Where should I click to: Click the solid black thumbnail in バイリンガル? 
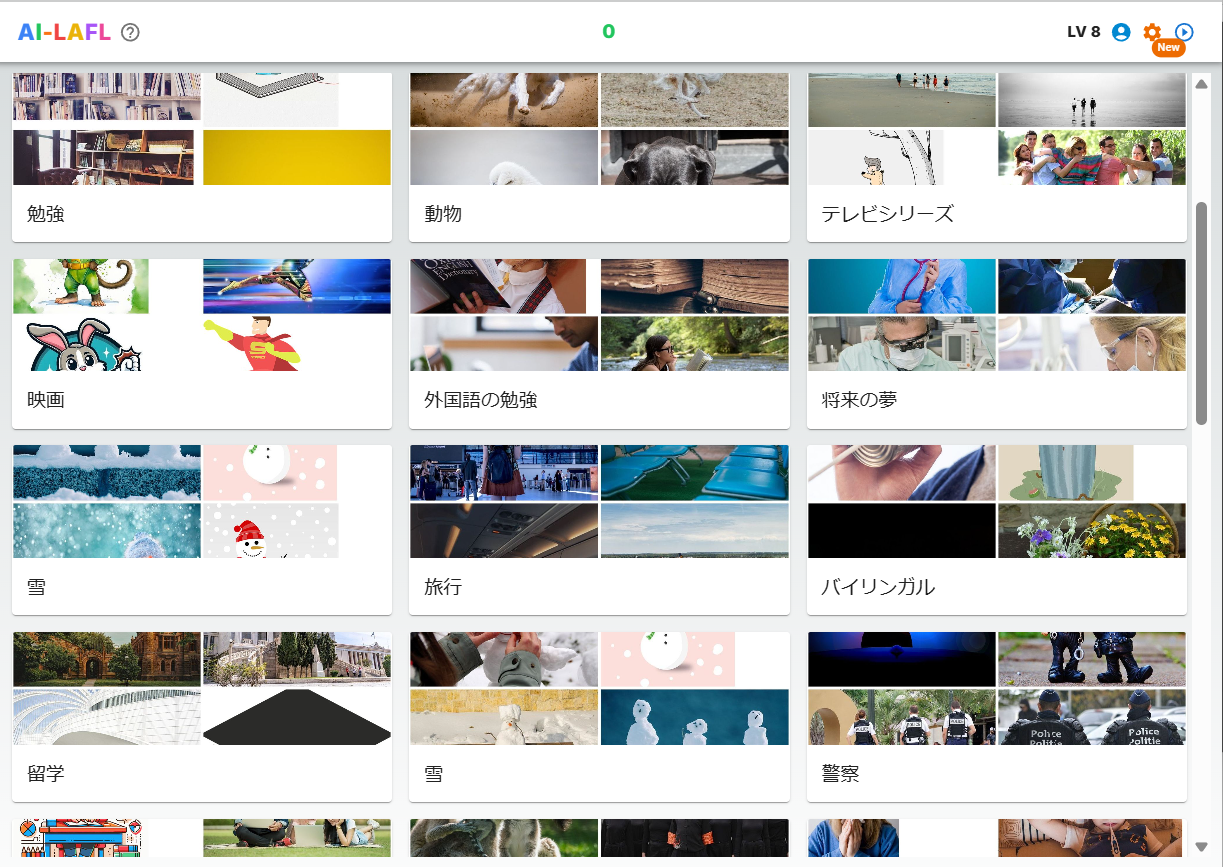point(902,530)
